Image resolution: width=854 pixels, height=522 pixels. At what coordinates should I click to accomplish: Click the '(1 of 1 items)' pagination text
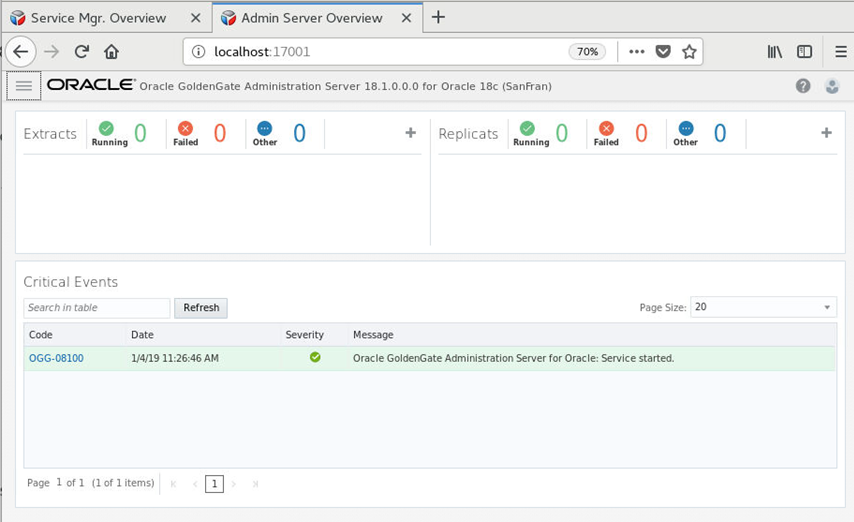123,483
